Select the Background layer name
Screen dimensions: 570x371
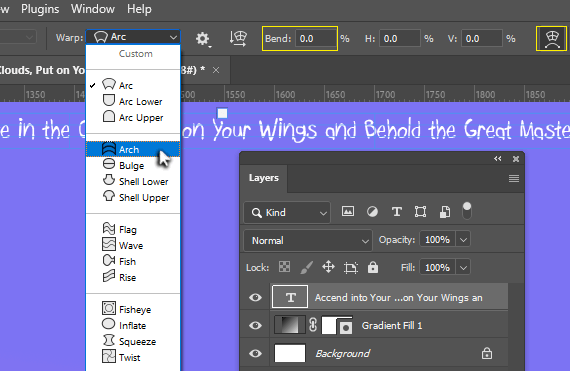(x=342, y=353)
